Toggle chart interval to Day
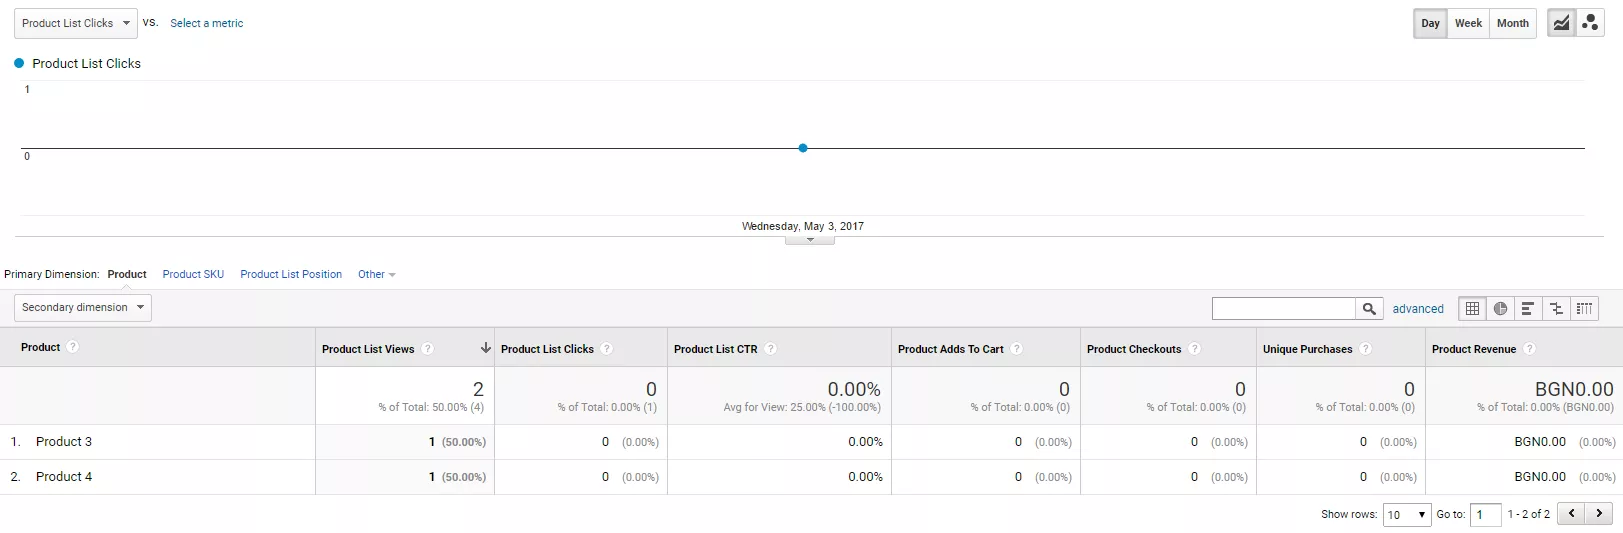This screenshot has width=1623, height=533. (1430, 23)
